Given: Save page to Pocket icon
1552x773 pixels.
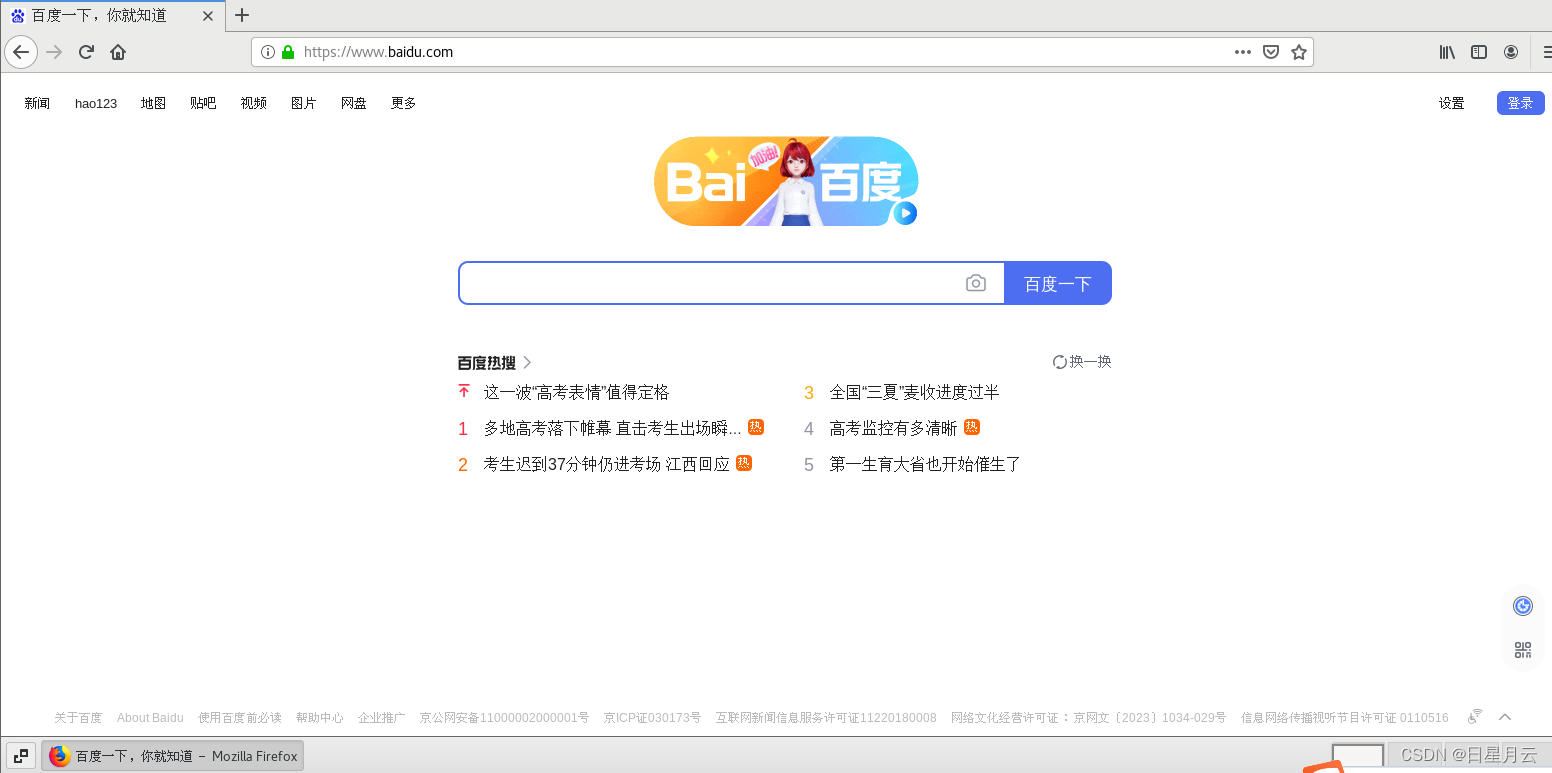Looking at the screenshot, I should 1271,52.
